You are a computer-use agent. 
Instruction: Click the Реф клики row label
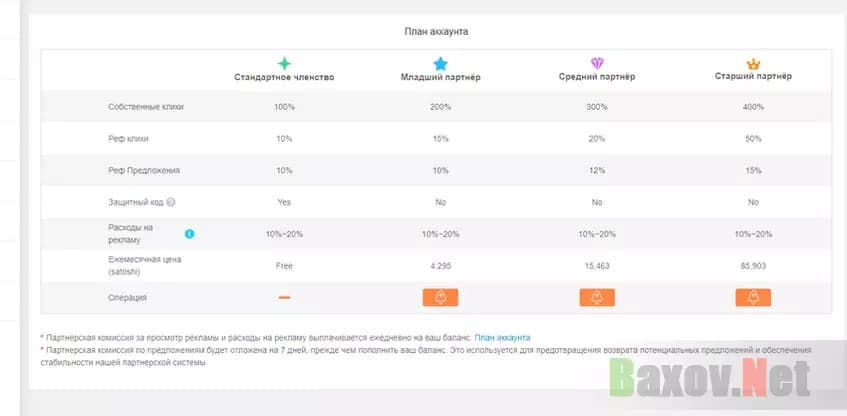129,138
